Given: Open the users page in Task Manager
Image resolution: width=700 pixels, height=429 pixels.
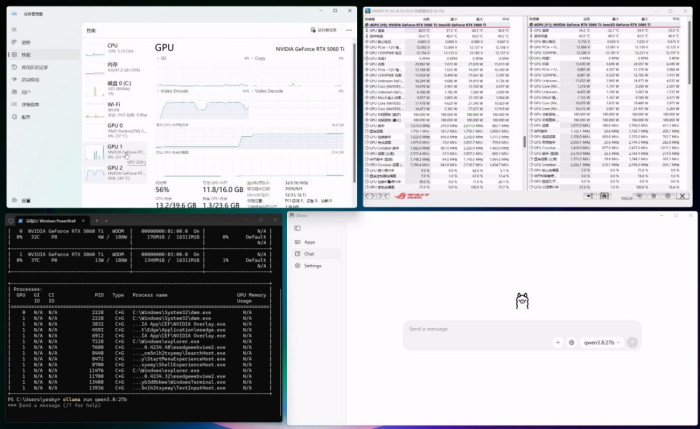Looking at the screenshot, I should pyautogui.click(x=44, y=92).
